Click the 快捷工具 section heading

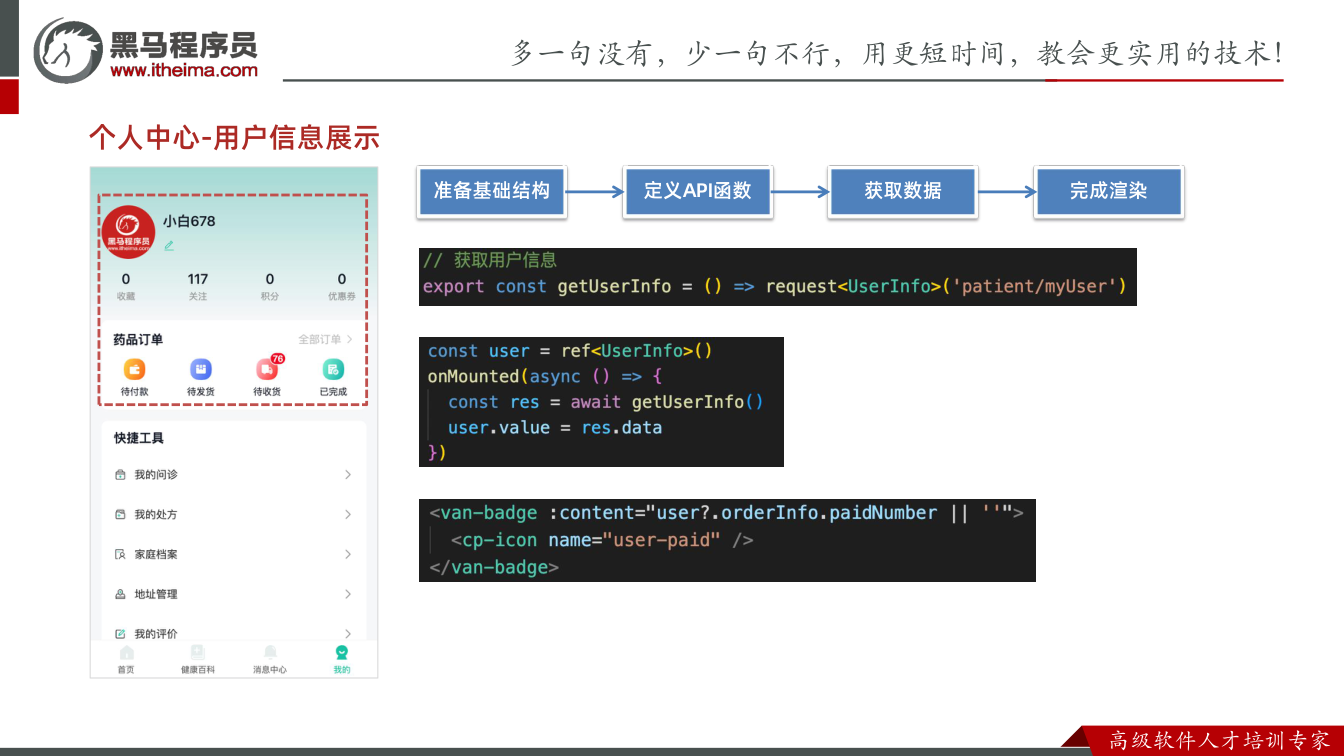coord(138,438)
